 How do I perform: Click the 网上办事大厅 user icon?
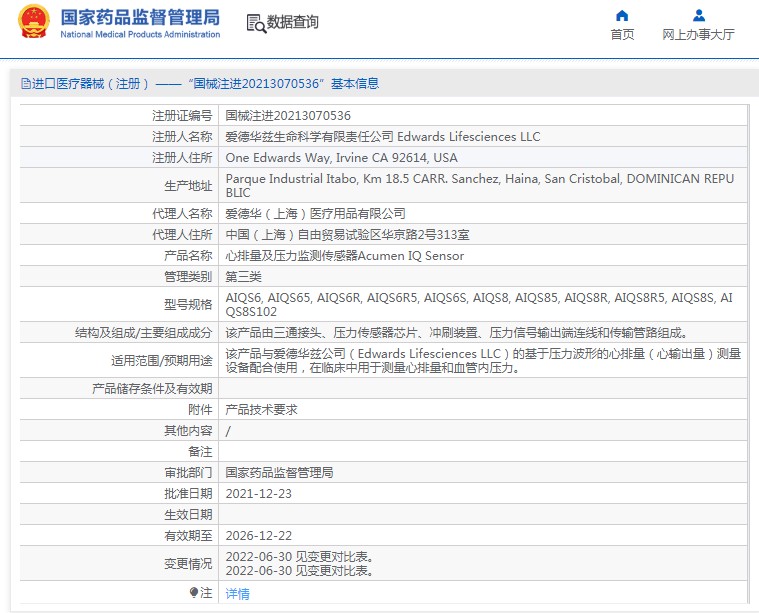[698, 16]
